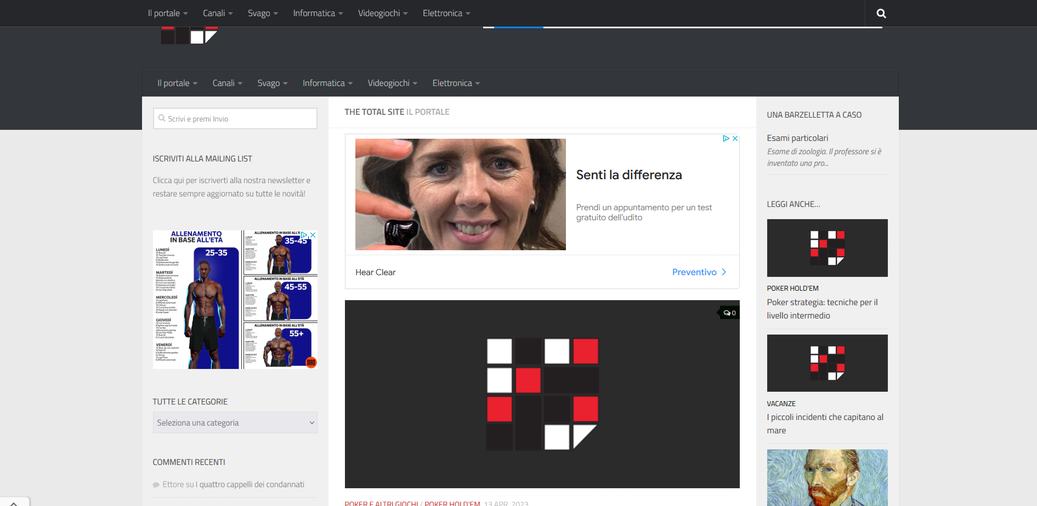This screenshot has height=506, width=1037.
Task: Open the Poker strategia article thumbnail
Action: pos(827,248)
